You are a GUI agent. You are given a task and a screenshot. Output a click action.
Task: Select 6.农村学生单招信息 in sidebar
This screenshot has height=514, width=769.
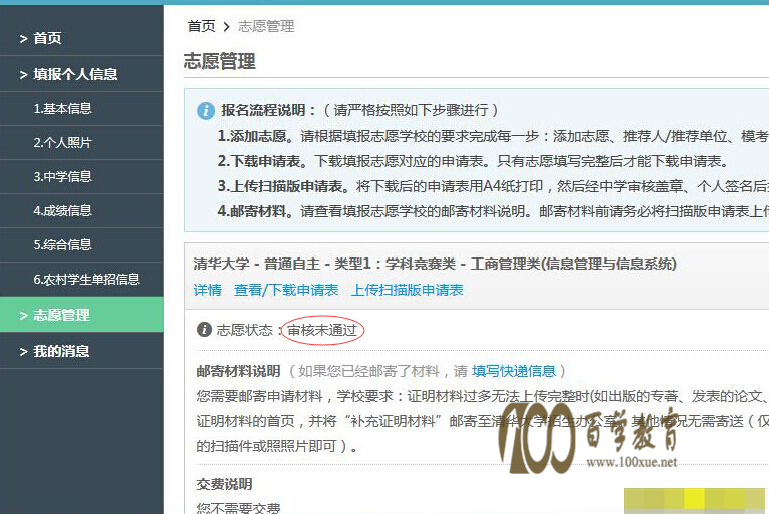(86, 280)
